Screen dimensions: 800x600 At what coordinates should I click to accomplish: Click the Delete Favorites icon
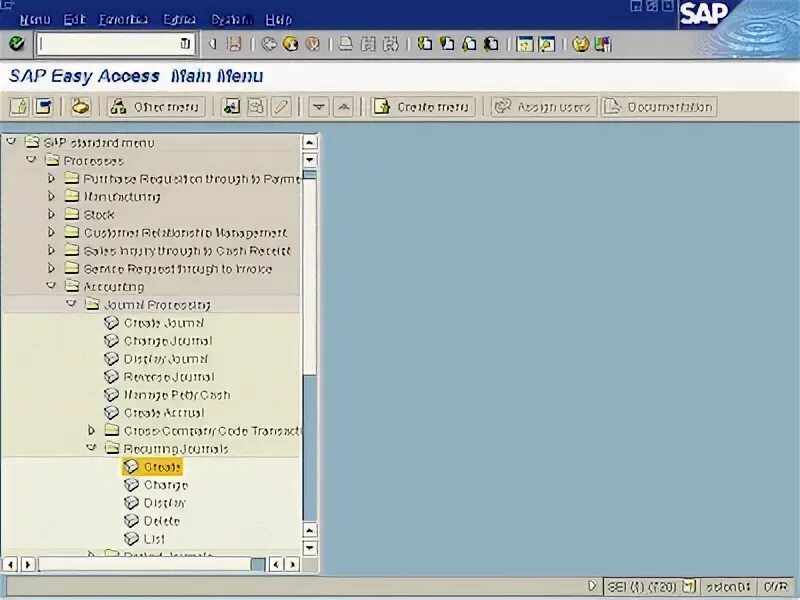tap(256, 107)
